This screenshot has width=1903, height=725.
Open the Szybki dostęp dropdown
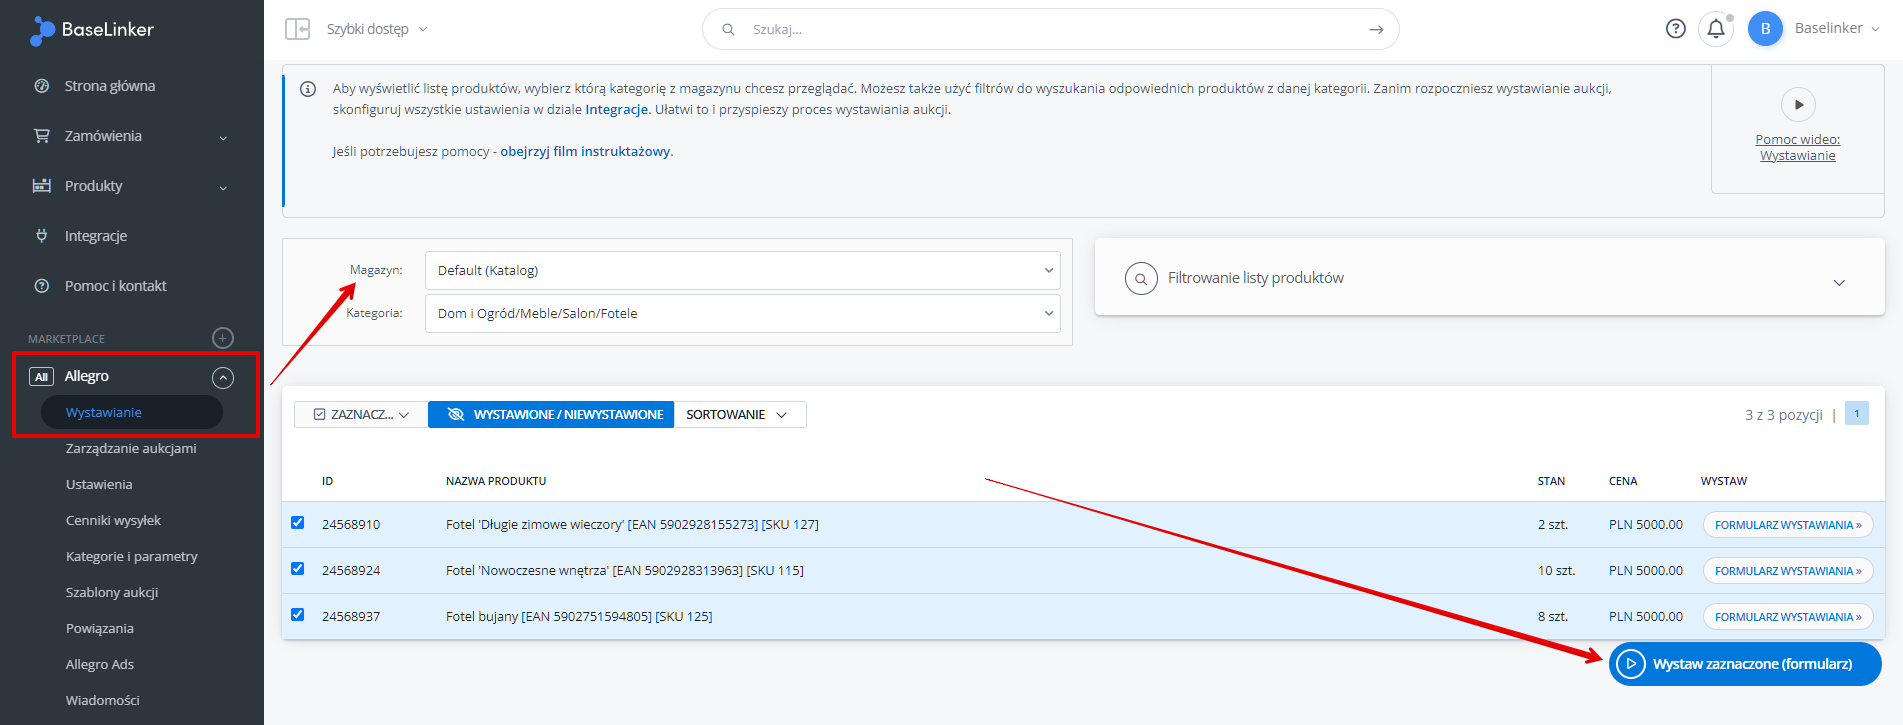tap(377, 29)
